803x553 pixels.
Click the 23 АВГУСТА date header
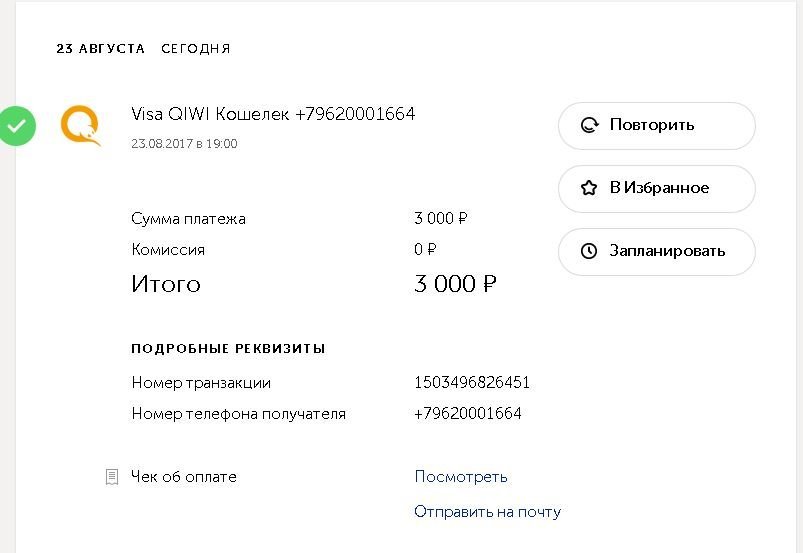(x=100, y=49)
